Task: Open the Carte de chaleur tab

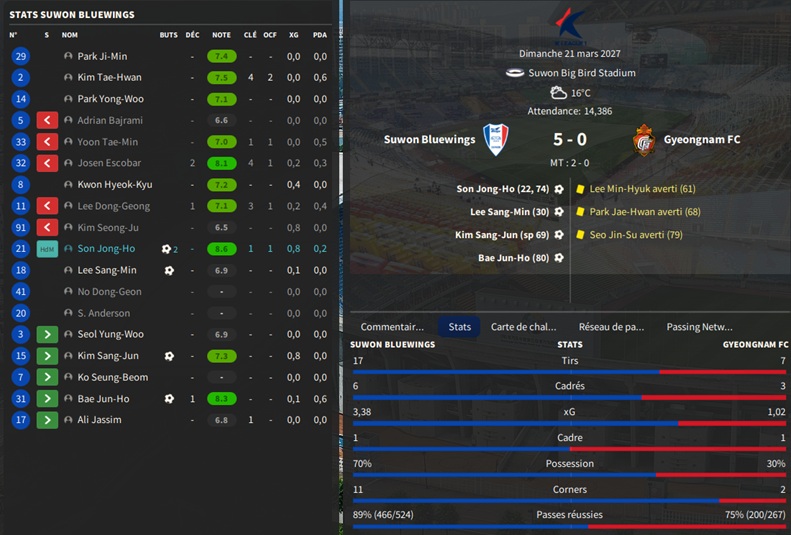Action: click(523, 327)
